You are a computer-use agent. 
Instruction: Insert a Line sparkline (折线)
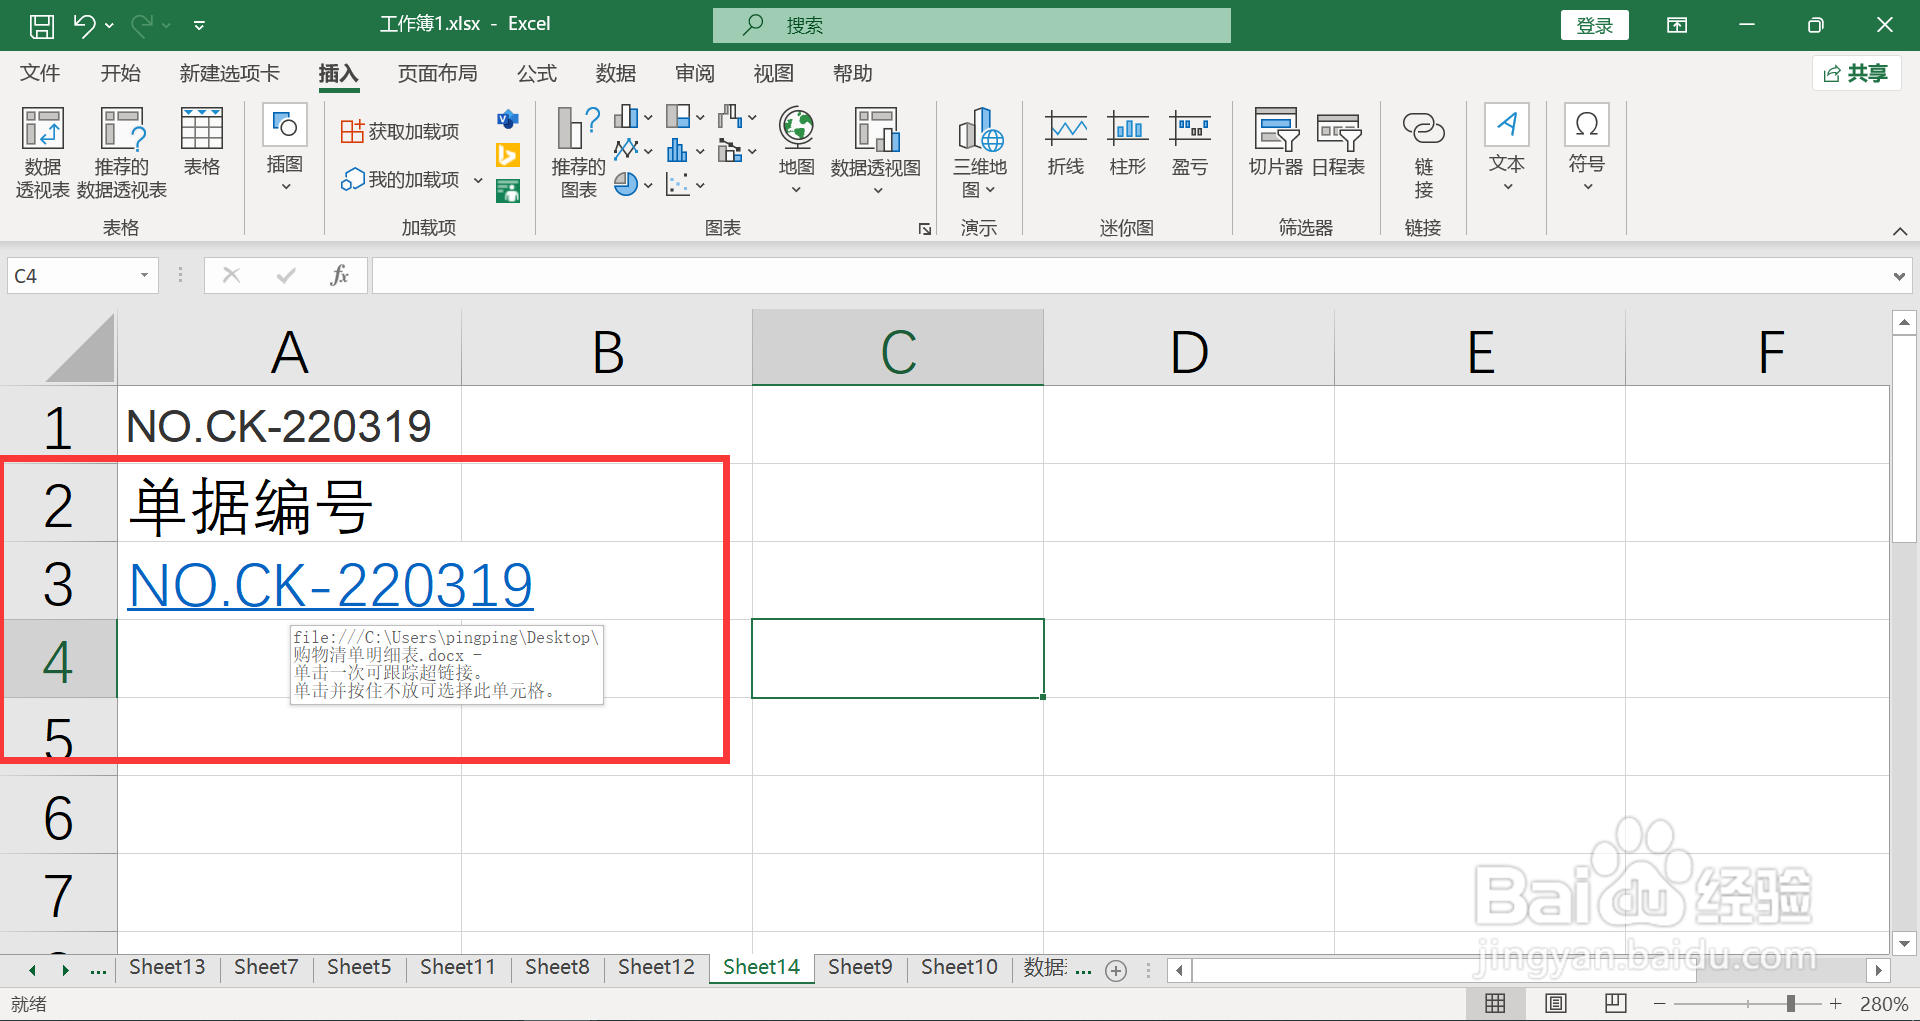1066,142
